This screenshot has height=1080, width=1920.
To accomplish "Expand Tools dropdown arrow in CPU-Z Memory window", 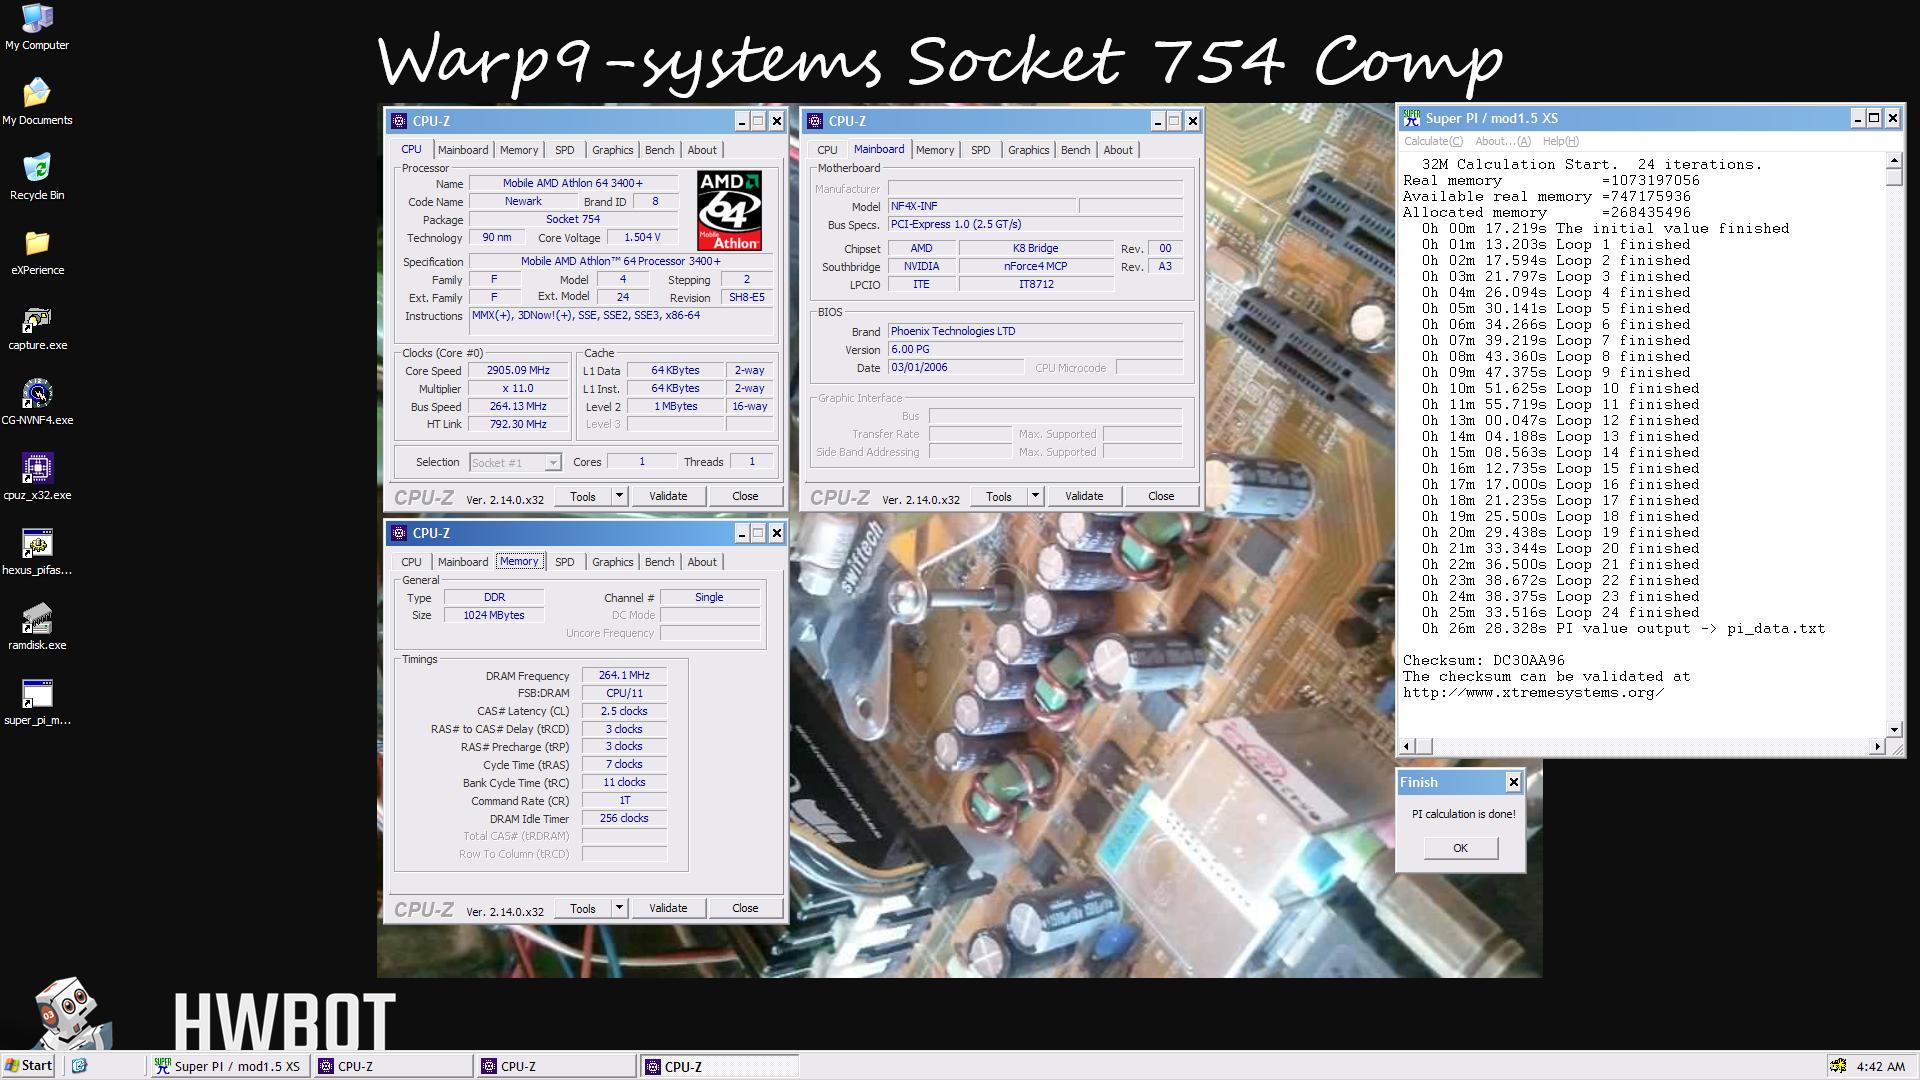I will pyautogui.click(x=619, y=908).
